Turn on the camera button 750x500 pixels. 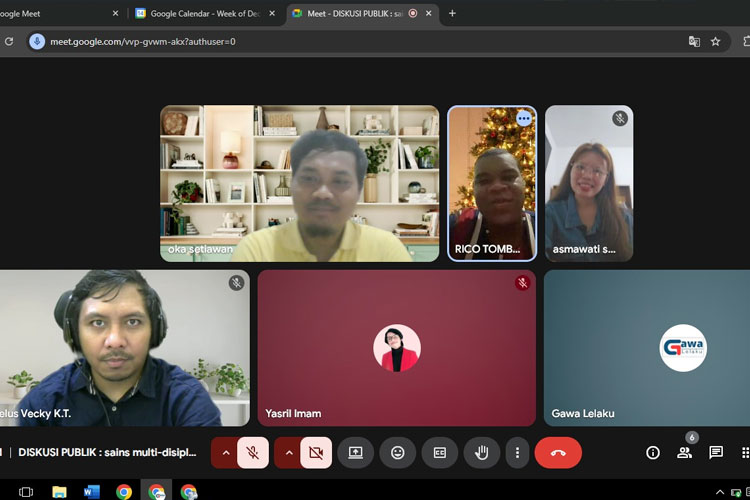pos(316,453)
